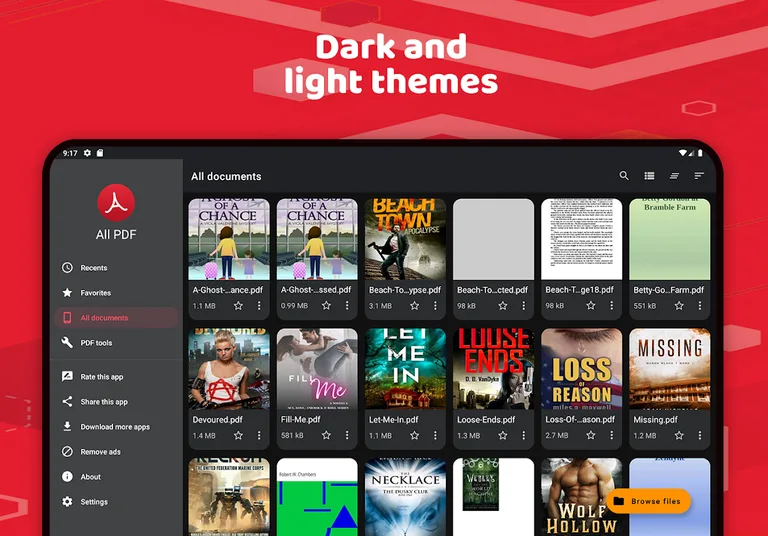This screenshot has width=768, height=536.
Task: Open the Let Me In cover thumbnail
Action: coord(405,368)
